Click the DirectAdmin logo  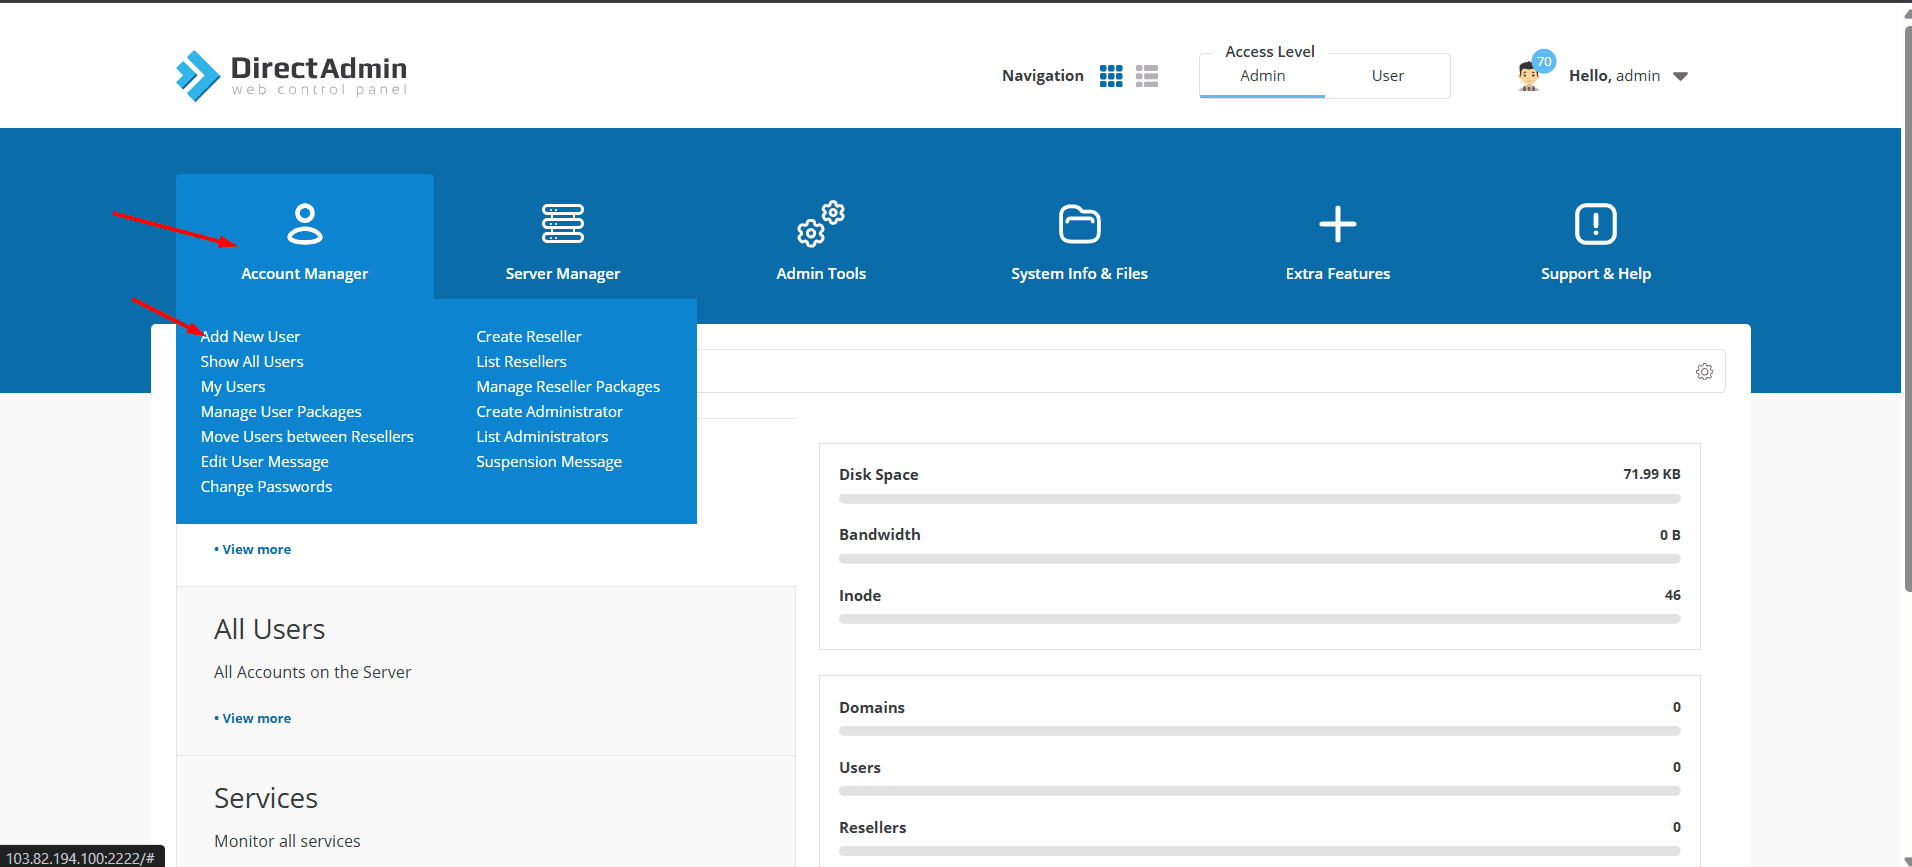click(x=291, y=76)
